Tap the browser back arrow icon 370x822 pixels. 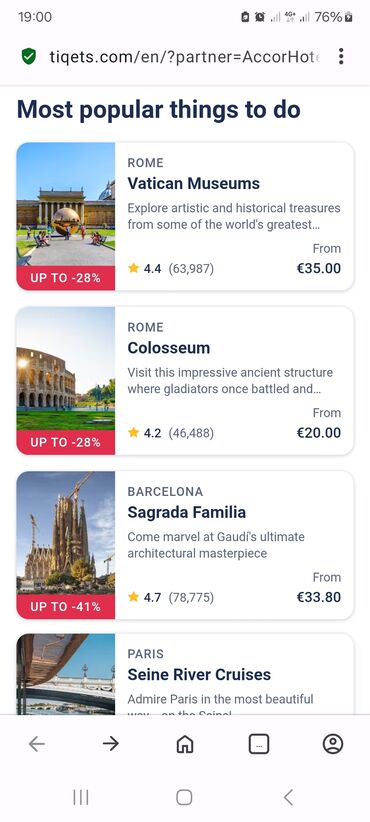[37, 743]
